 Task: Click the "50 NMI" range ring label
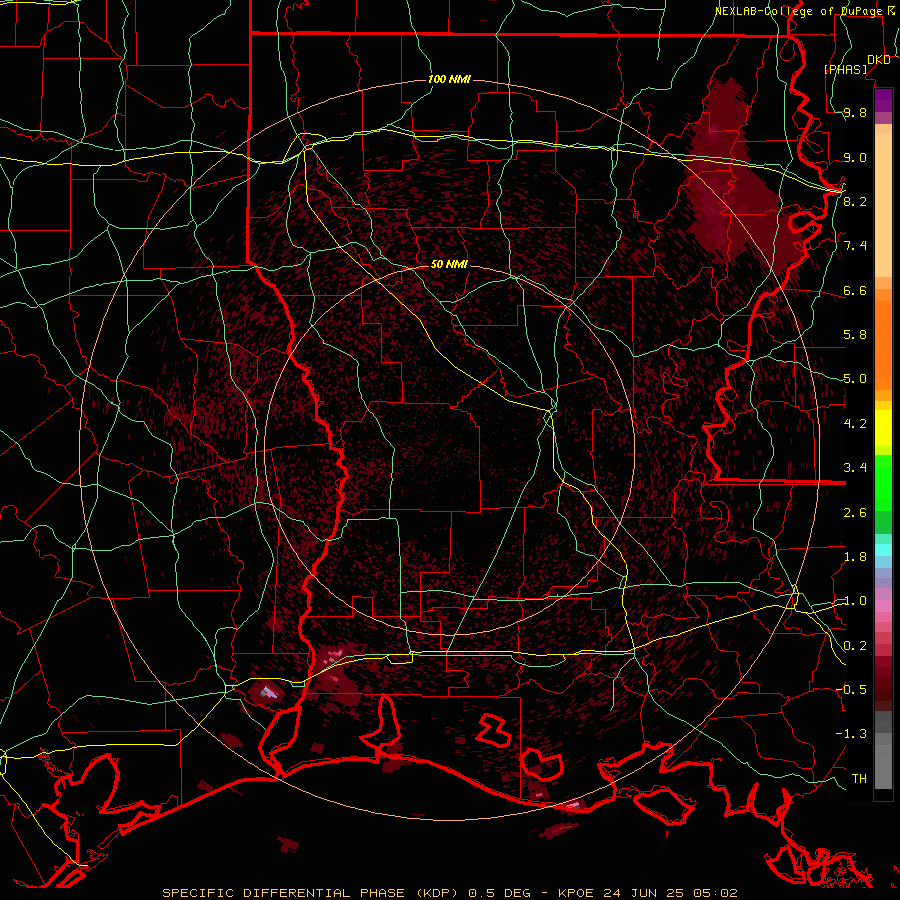449,264
